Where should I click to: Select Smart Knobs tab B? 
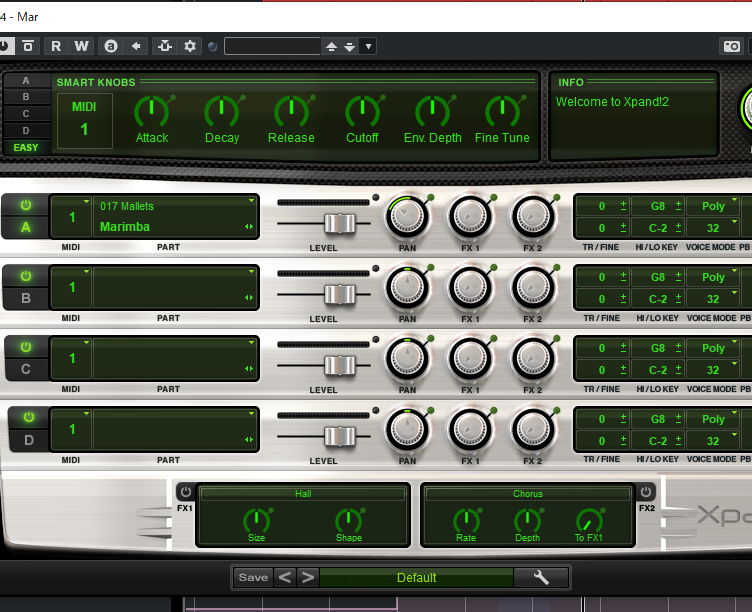pos(26,96)
